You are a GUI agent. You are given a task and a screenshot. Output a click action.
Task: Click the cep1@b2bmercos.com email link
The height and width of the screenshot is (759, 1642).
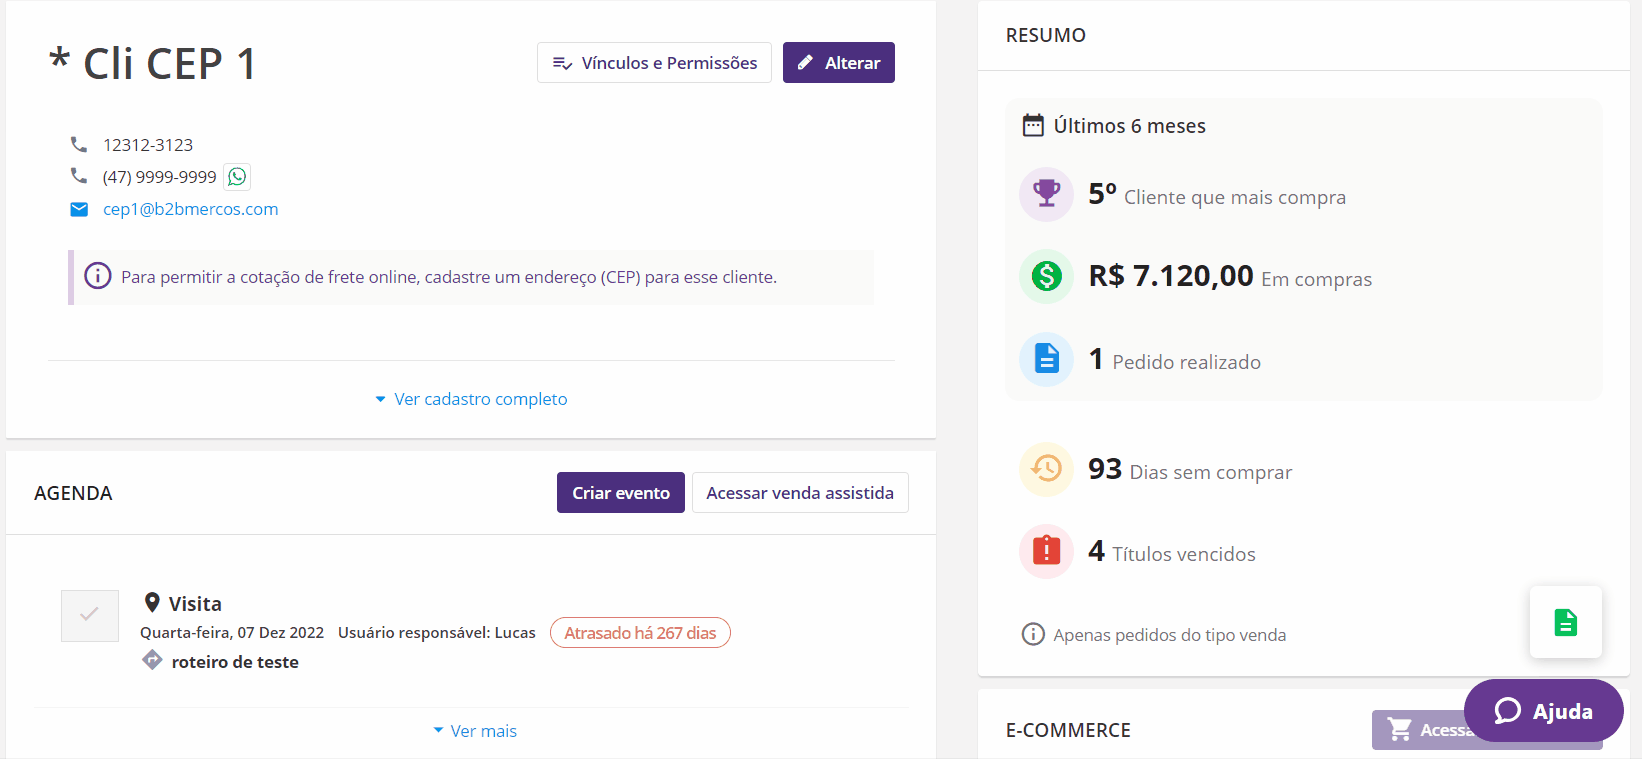click(190, 209)
